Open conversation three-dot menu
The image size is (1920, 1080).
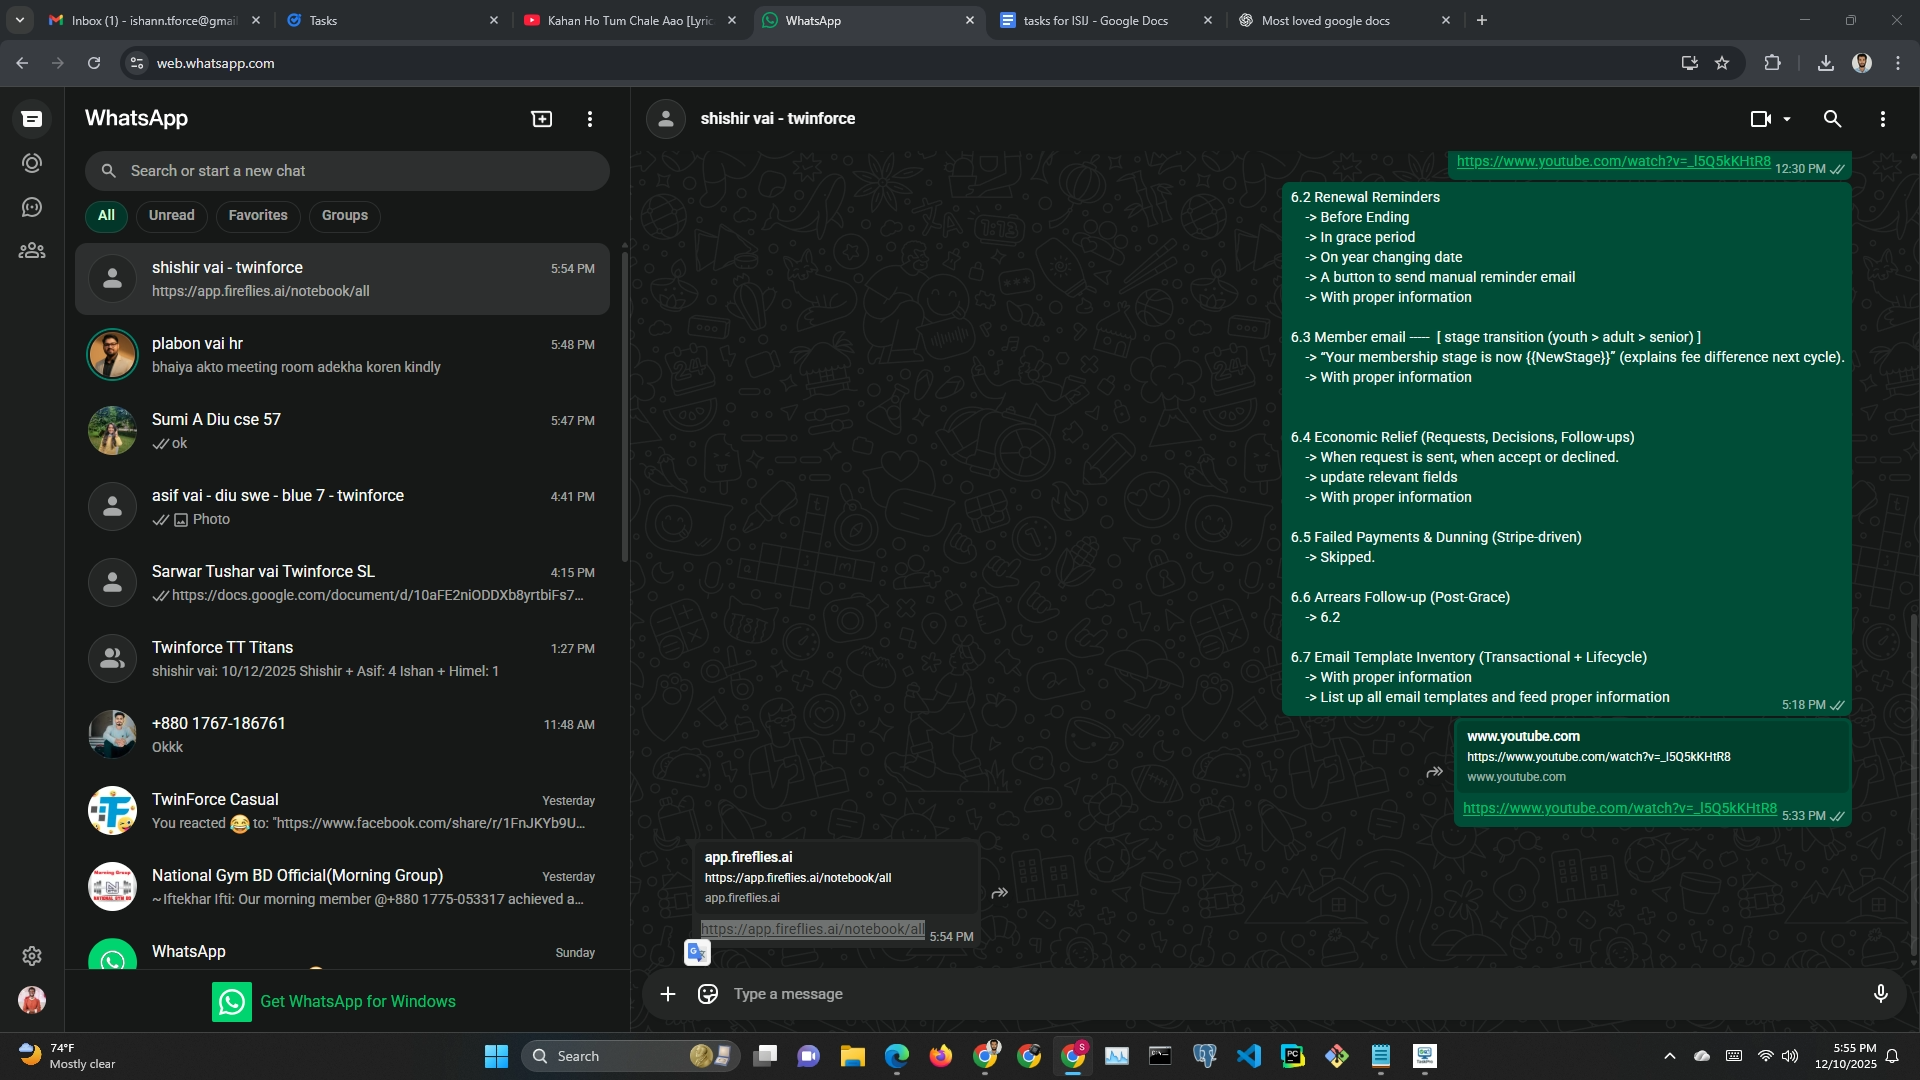(x=1882, y=119)
